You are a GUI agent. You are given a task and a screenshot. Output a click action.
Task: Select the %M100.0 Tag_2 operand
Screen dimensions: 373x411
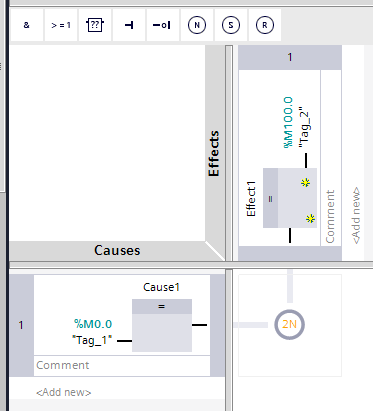pyautogui.click(x=296, y=122)
